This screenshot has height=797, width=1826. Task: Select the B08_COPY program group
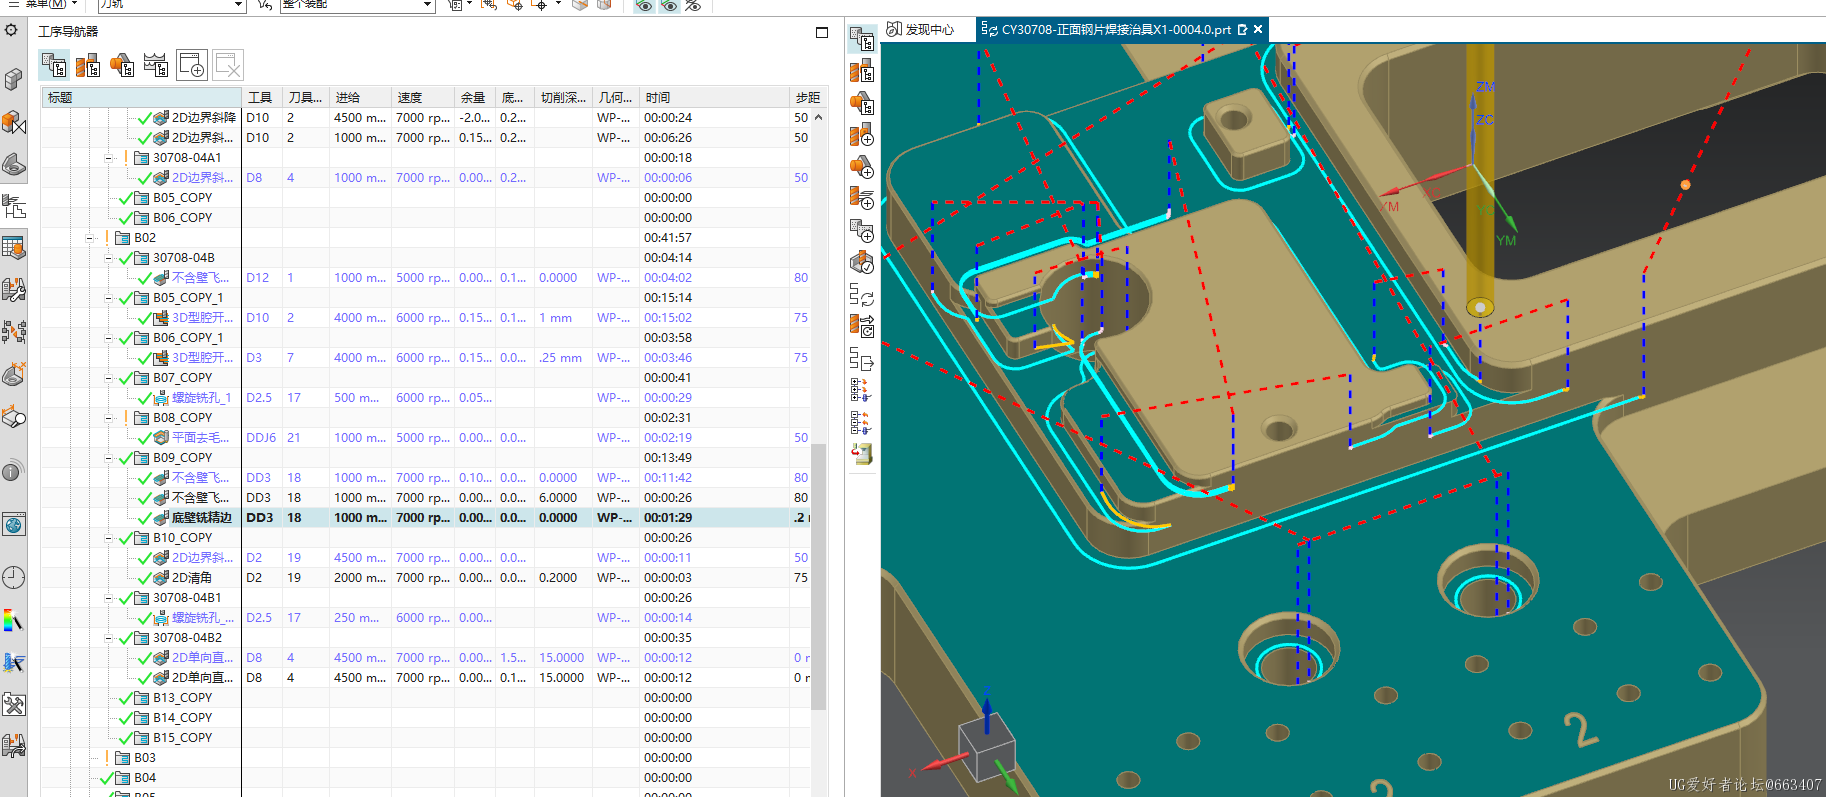[182, 418]
